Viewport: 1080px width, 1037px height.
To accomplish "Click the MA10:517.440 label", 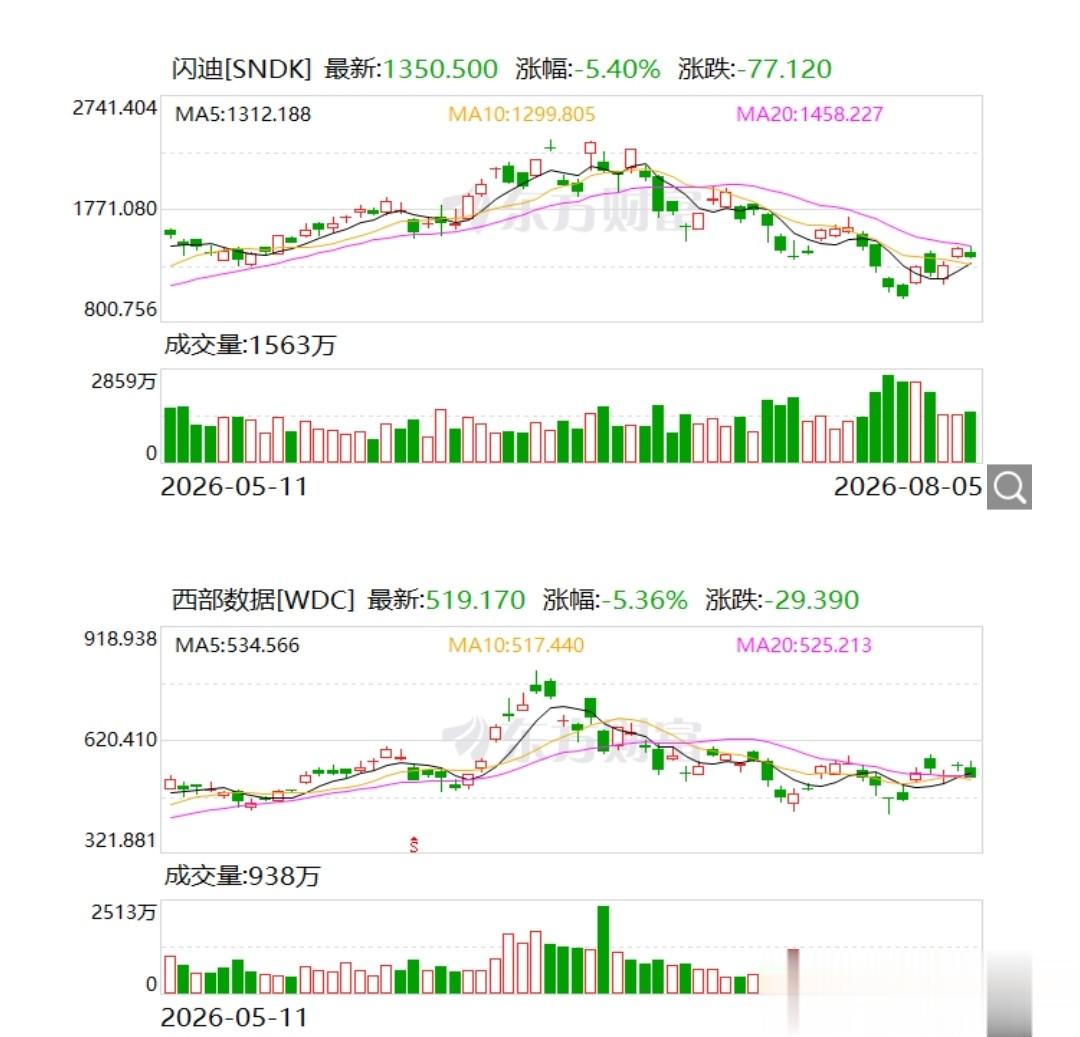I will coord(516,645).
